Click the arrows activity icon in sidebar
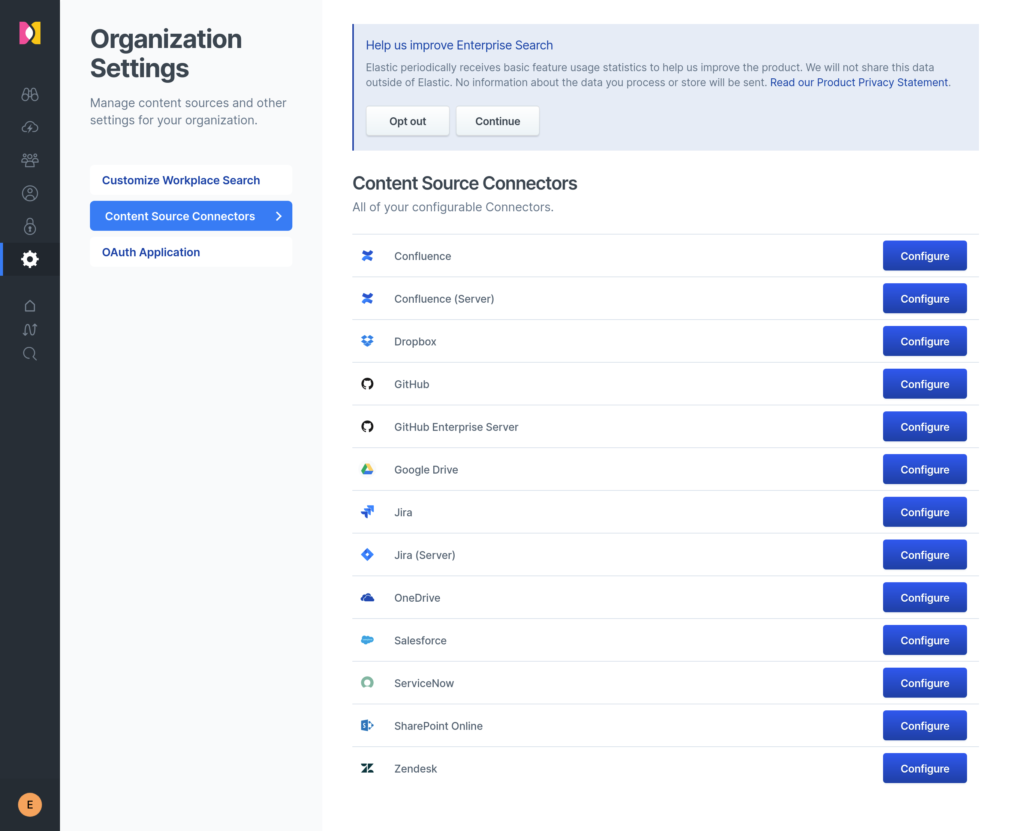Screen dimensions: 1024x831 29,330
